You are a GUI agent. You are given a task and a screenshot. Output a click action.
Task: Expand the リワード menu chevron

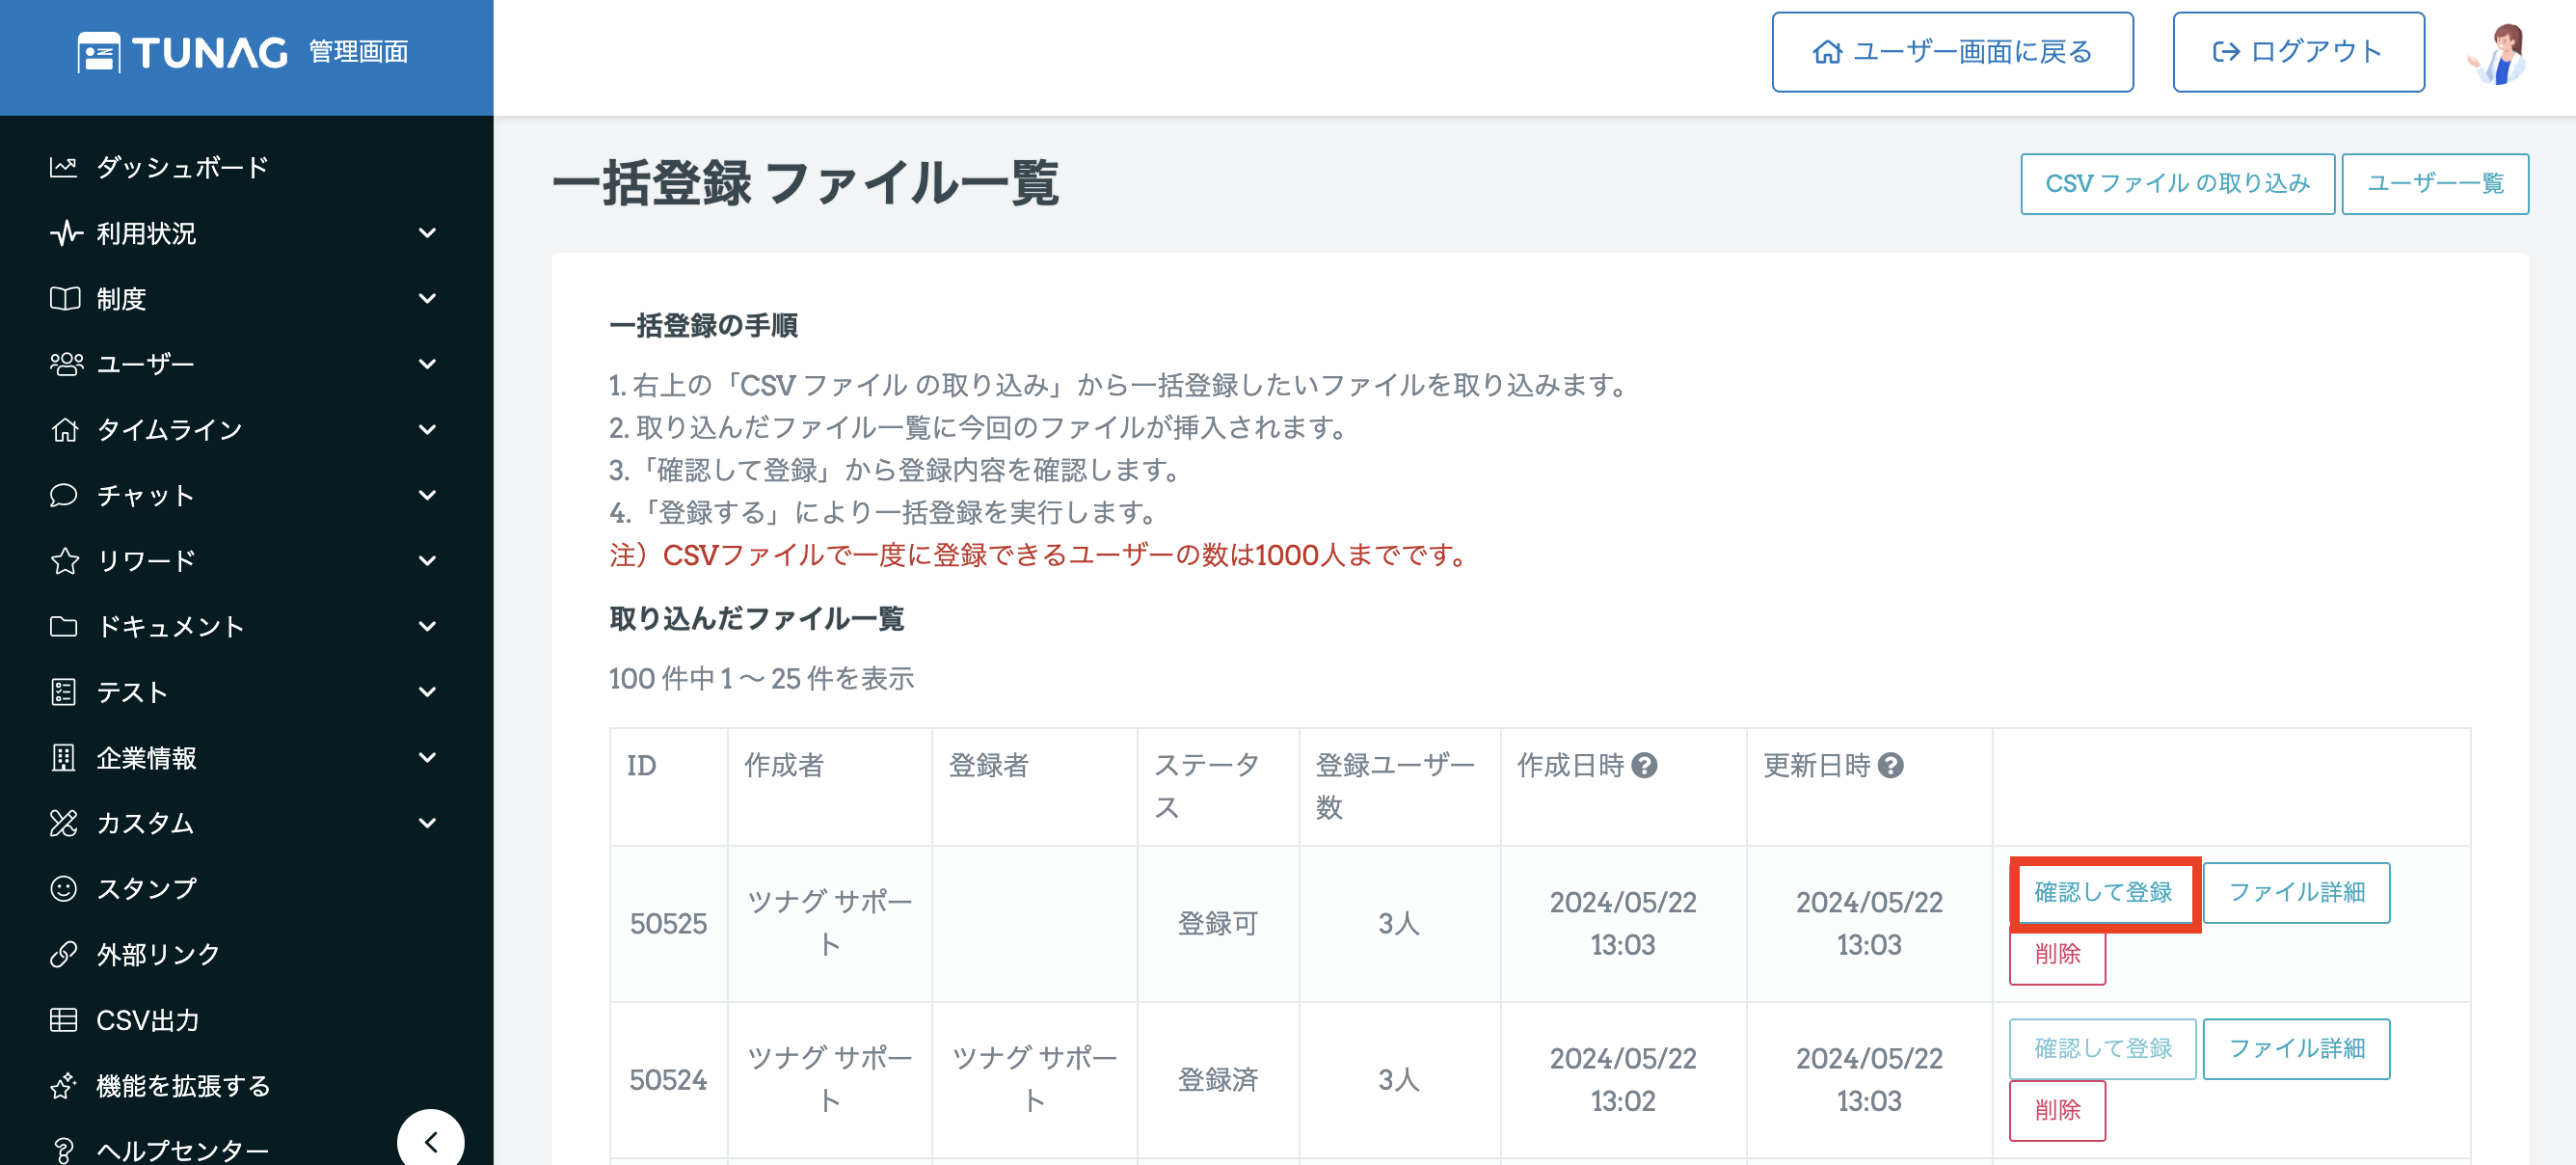point(427,561)
